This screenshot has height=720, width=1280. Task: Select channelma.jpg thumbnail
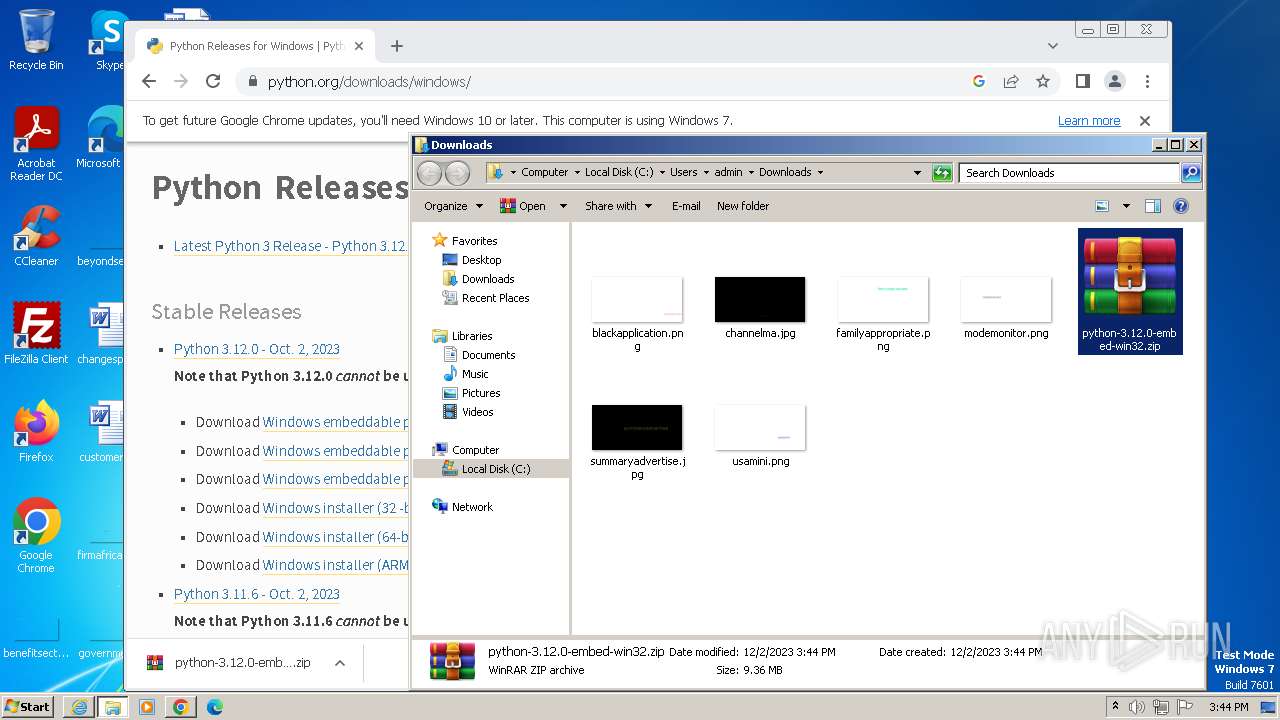pyautogui.click(x=760, y=300)
